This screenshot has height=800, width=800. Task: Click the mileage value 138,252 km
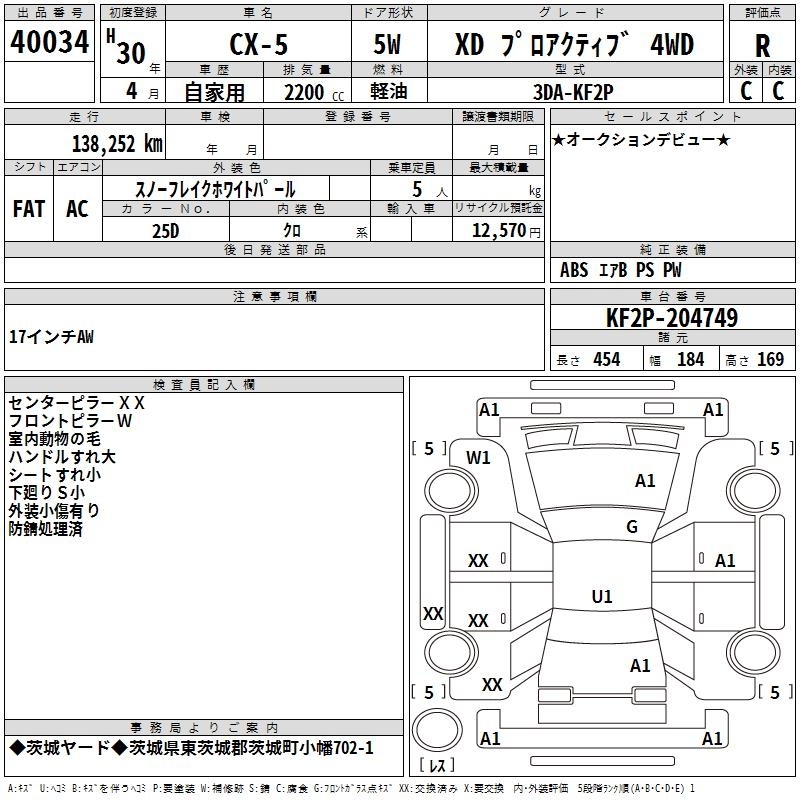pos(117,143)
